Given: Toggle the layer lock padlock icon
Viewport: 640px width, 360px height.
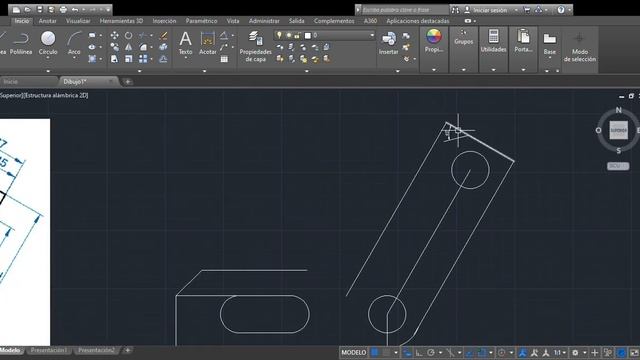Looking at the screenshot, I should (x=298, y=36).
